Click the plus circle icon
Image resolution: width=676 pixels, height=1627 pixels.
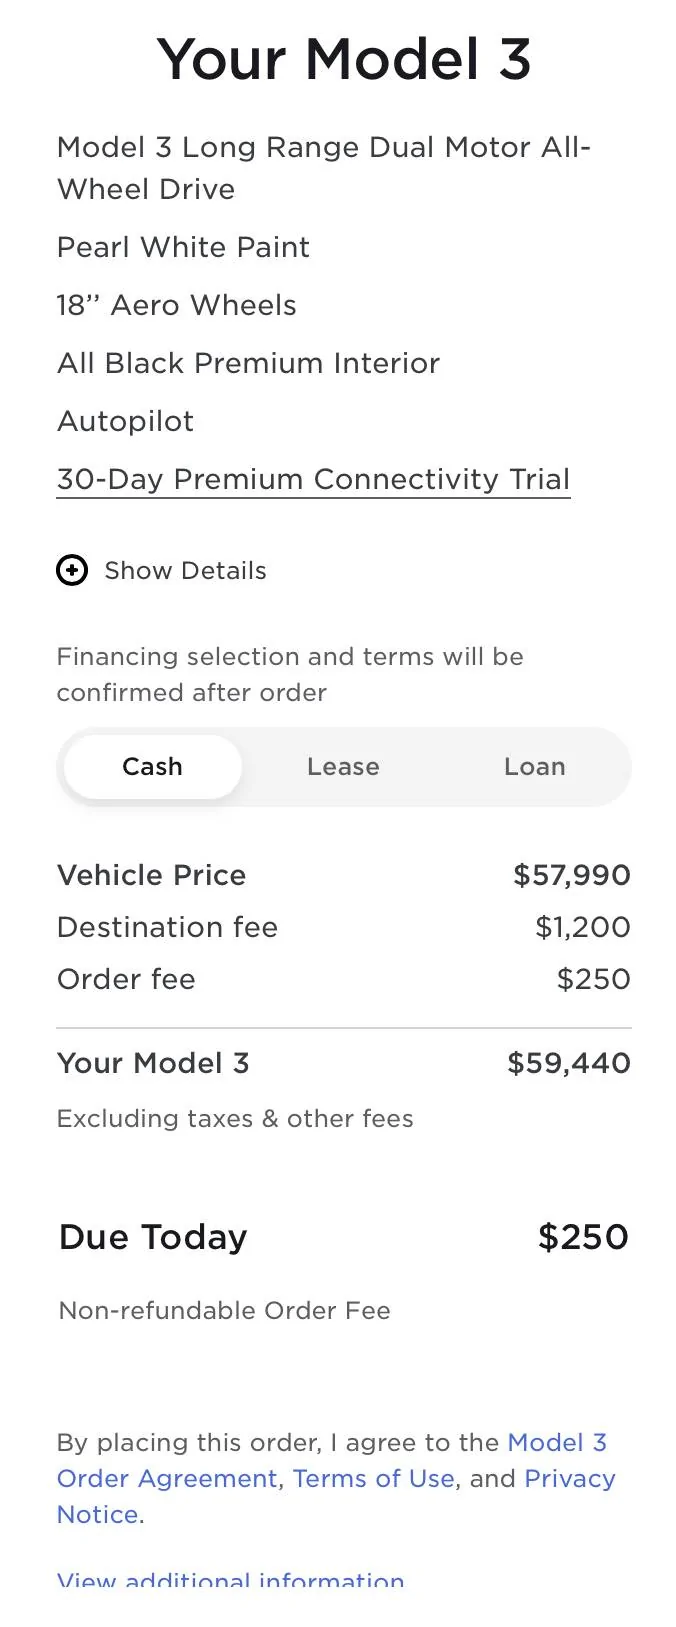(72, 571)
